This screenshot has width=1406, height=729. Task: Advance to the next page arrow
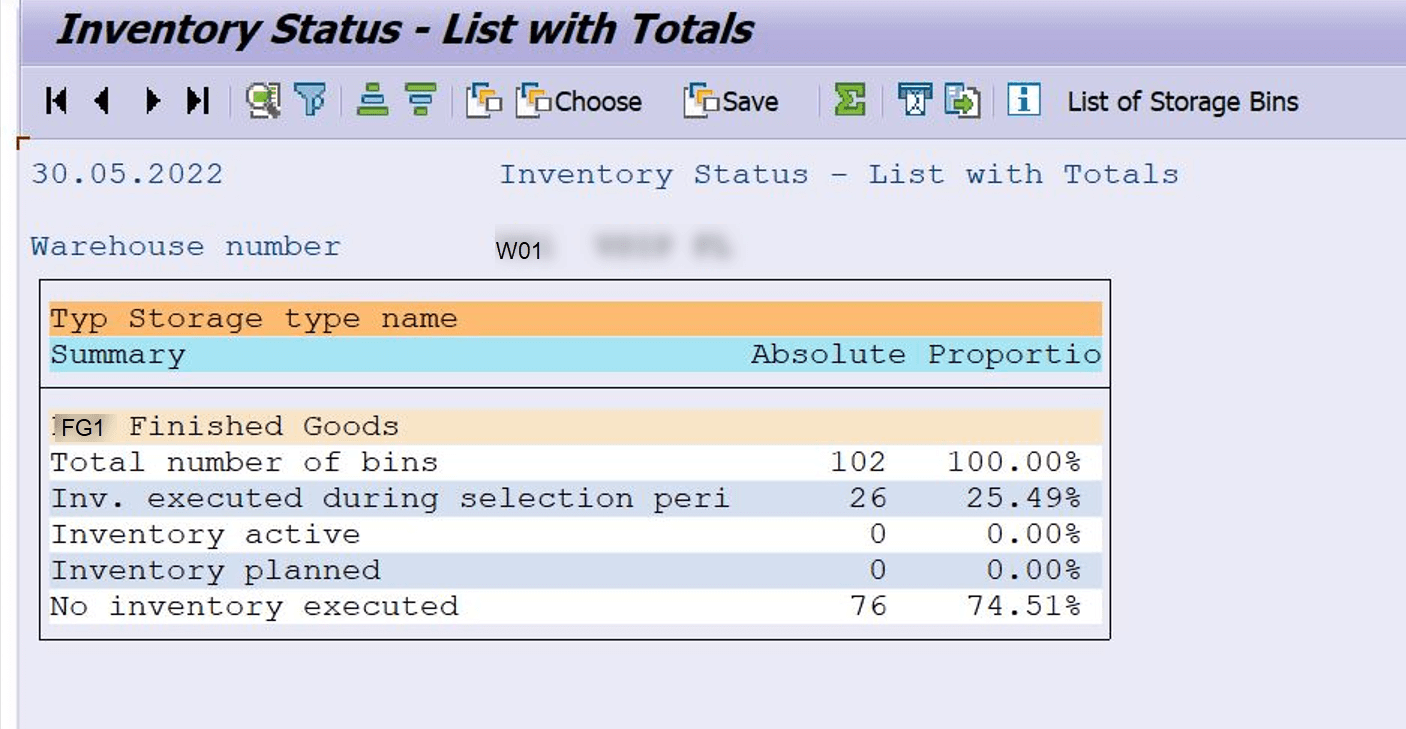152,101
